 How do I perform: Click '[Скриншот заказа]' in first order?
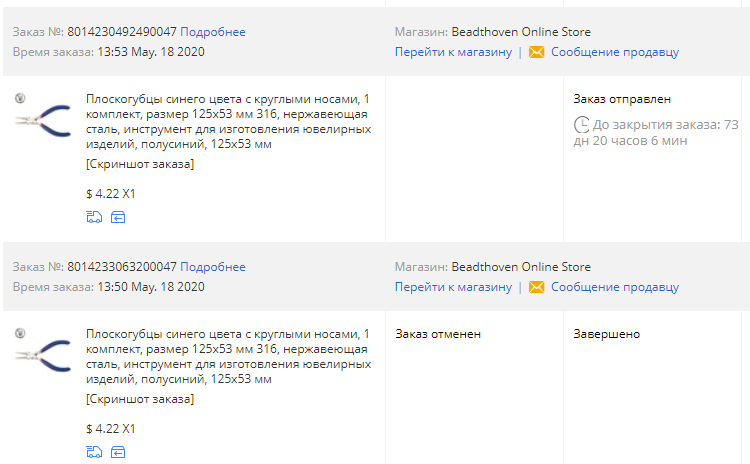coord(140,164)
